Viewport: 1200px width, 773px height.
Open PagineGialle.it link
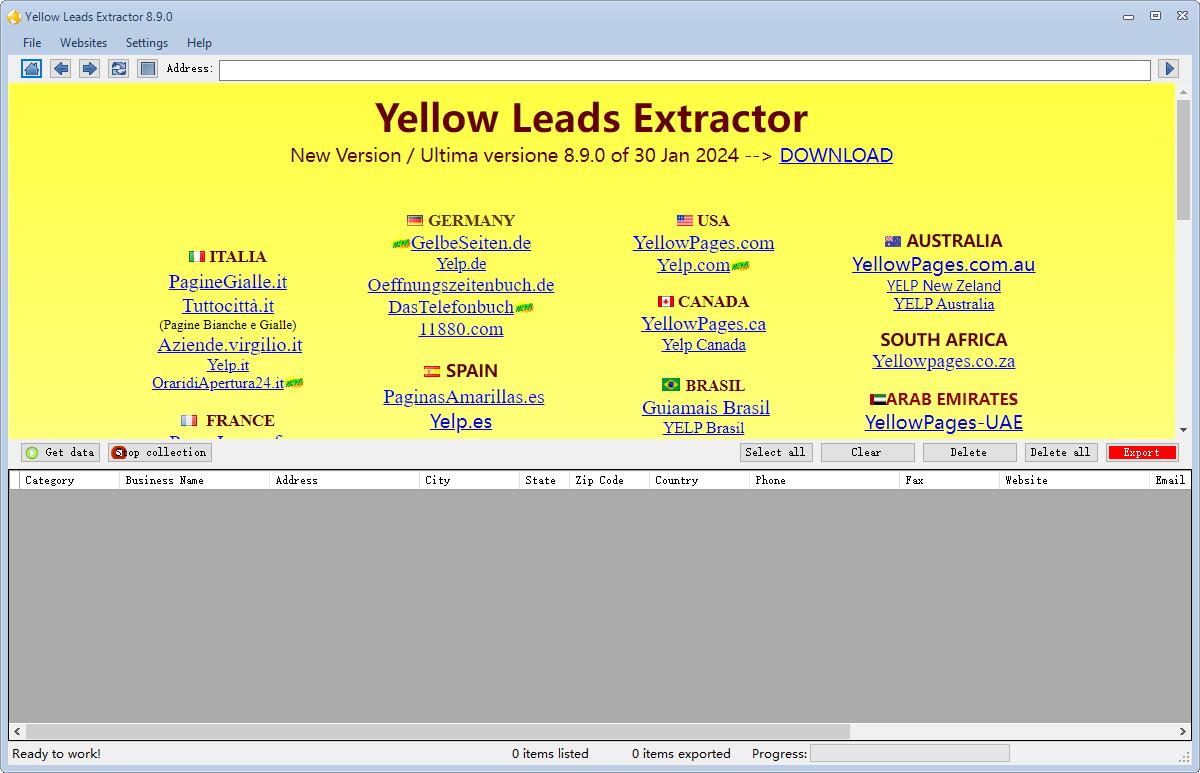click(228, 282)
